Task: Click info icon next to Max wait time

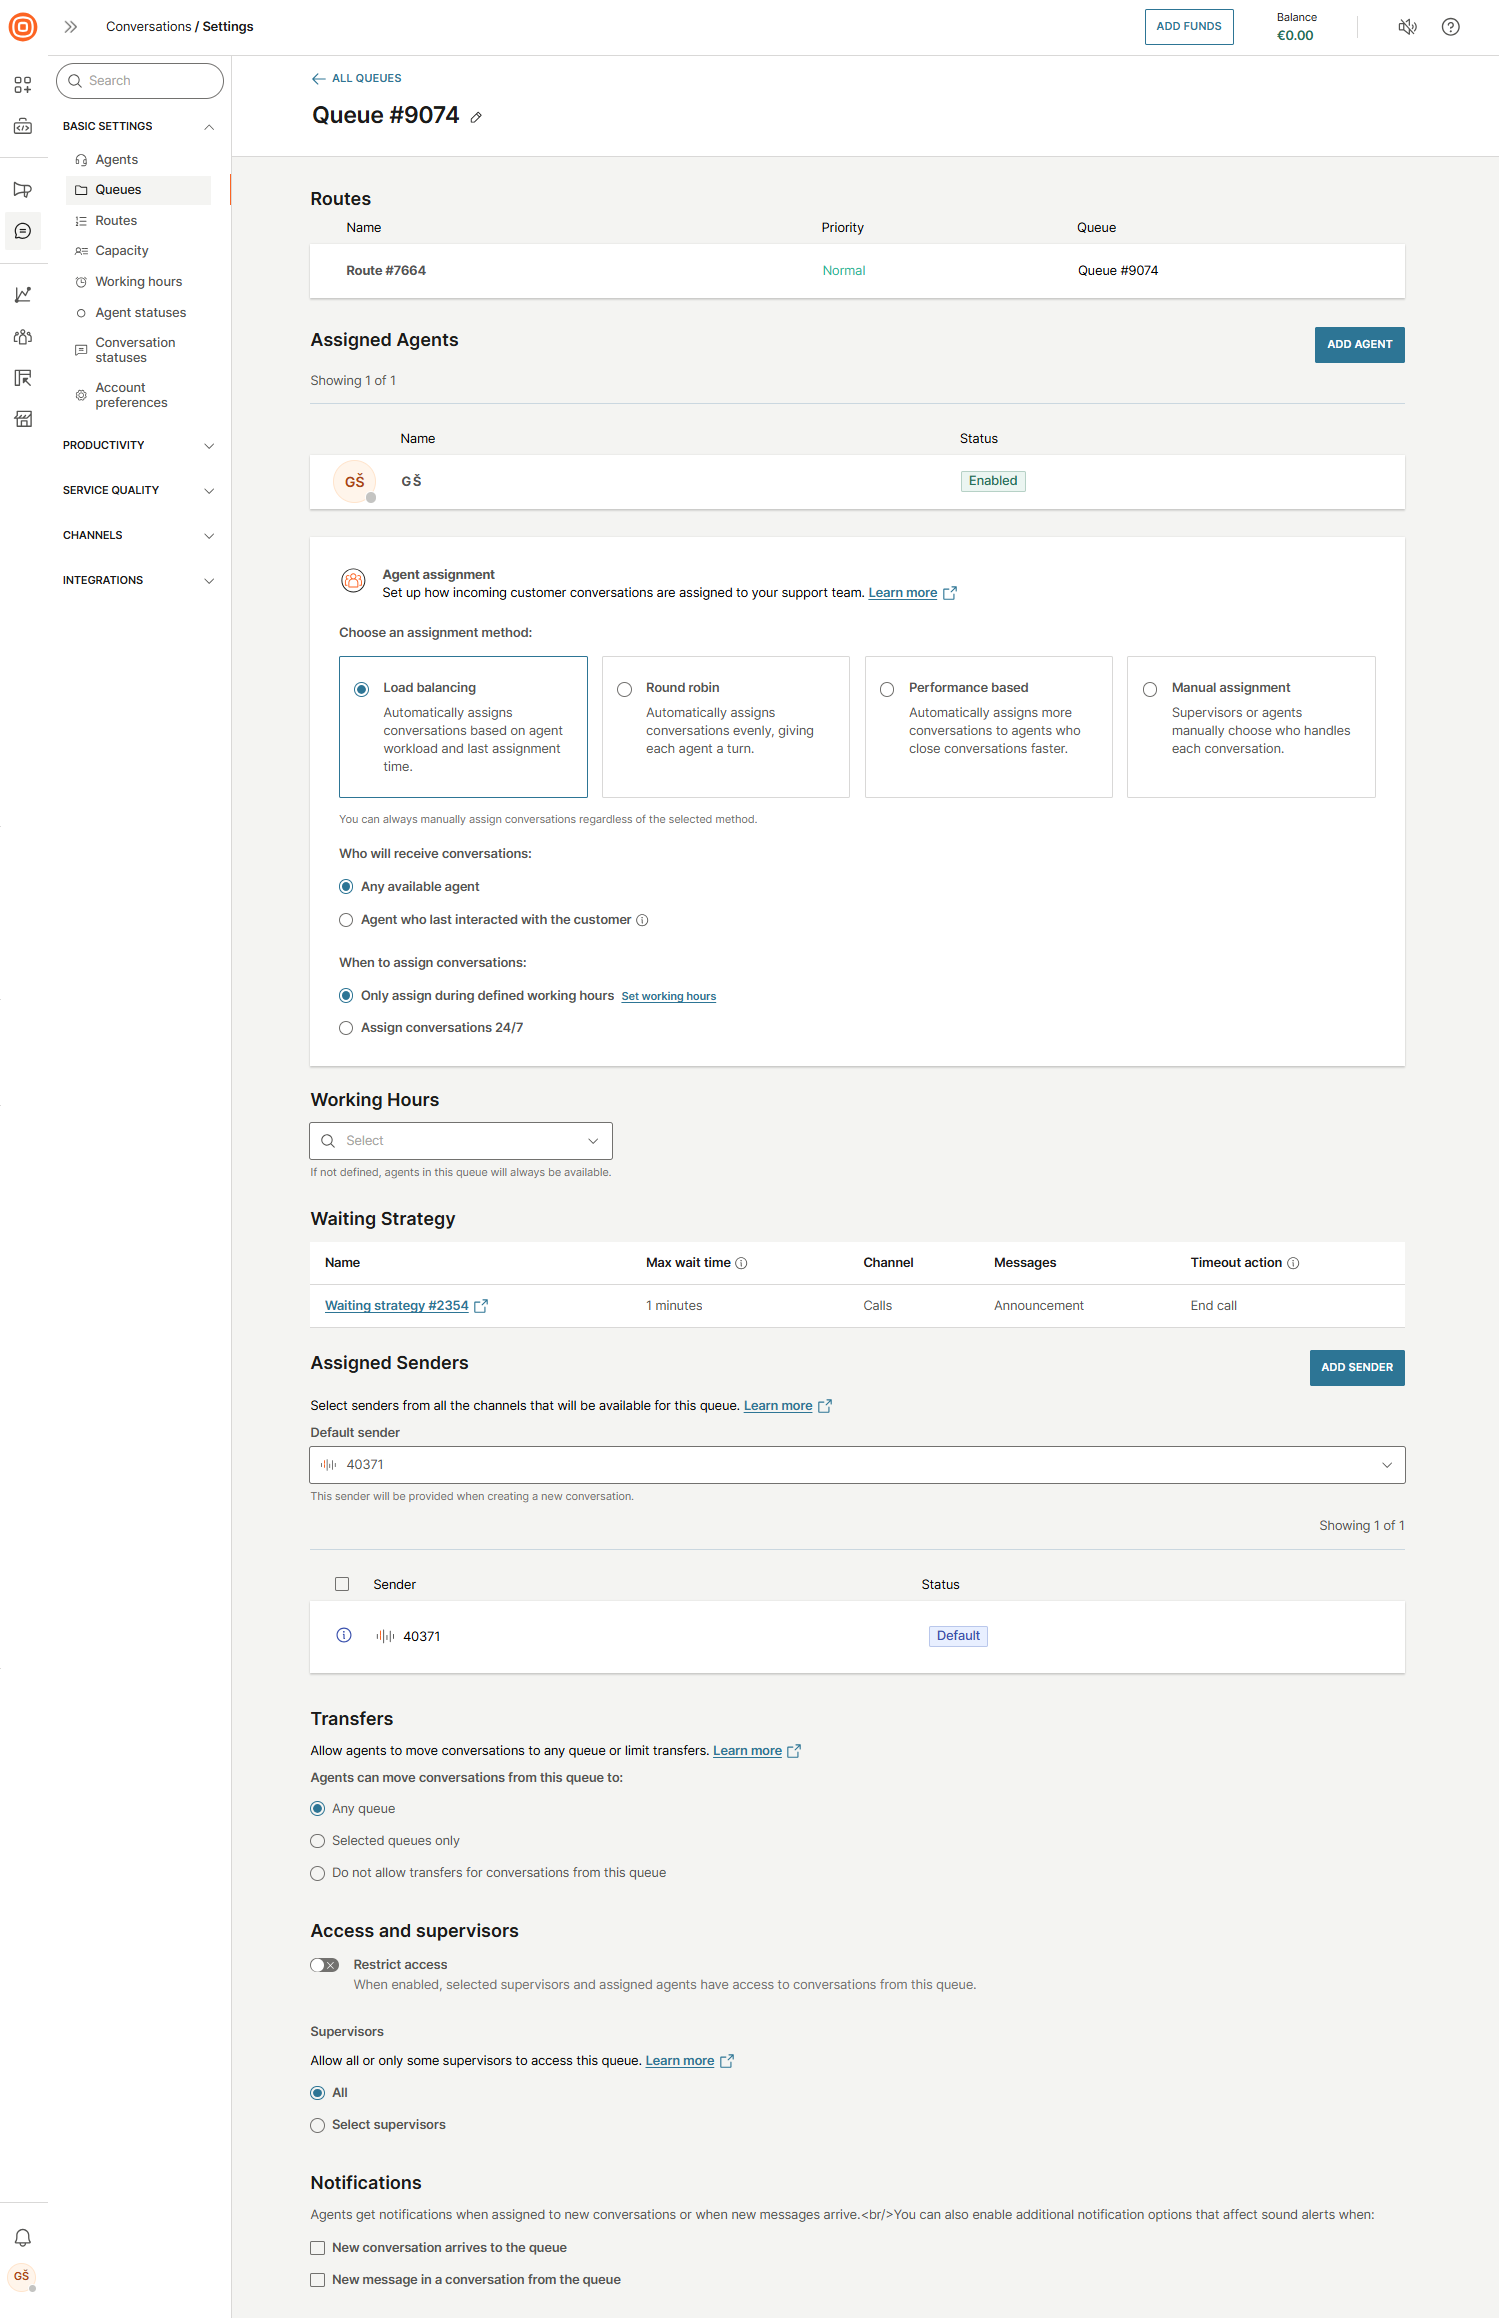Action: [x=741, y=1263]
